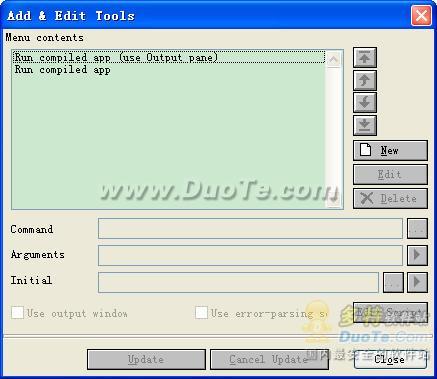Select the second 'Run compiled app' entry
This screenshot has width=437, height=379.
169,70
